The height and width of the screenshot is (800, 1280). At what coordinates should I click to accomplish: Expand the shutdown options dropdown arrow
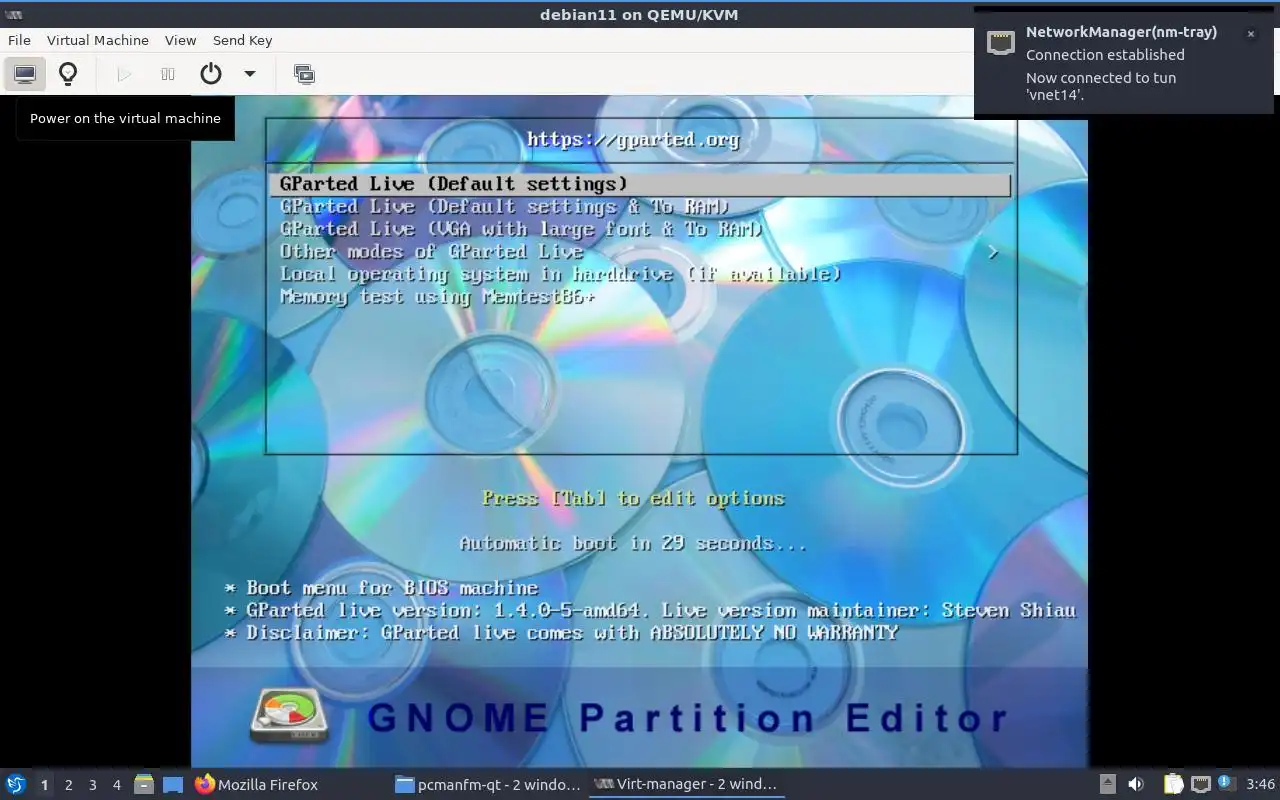(x=250, y=74)
